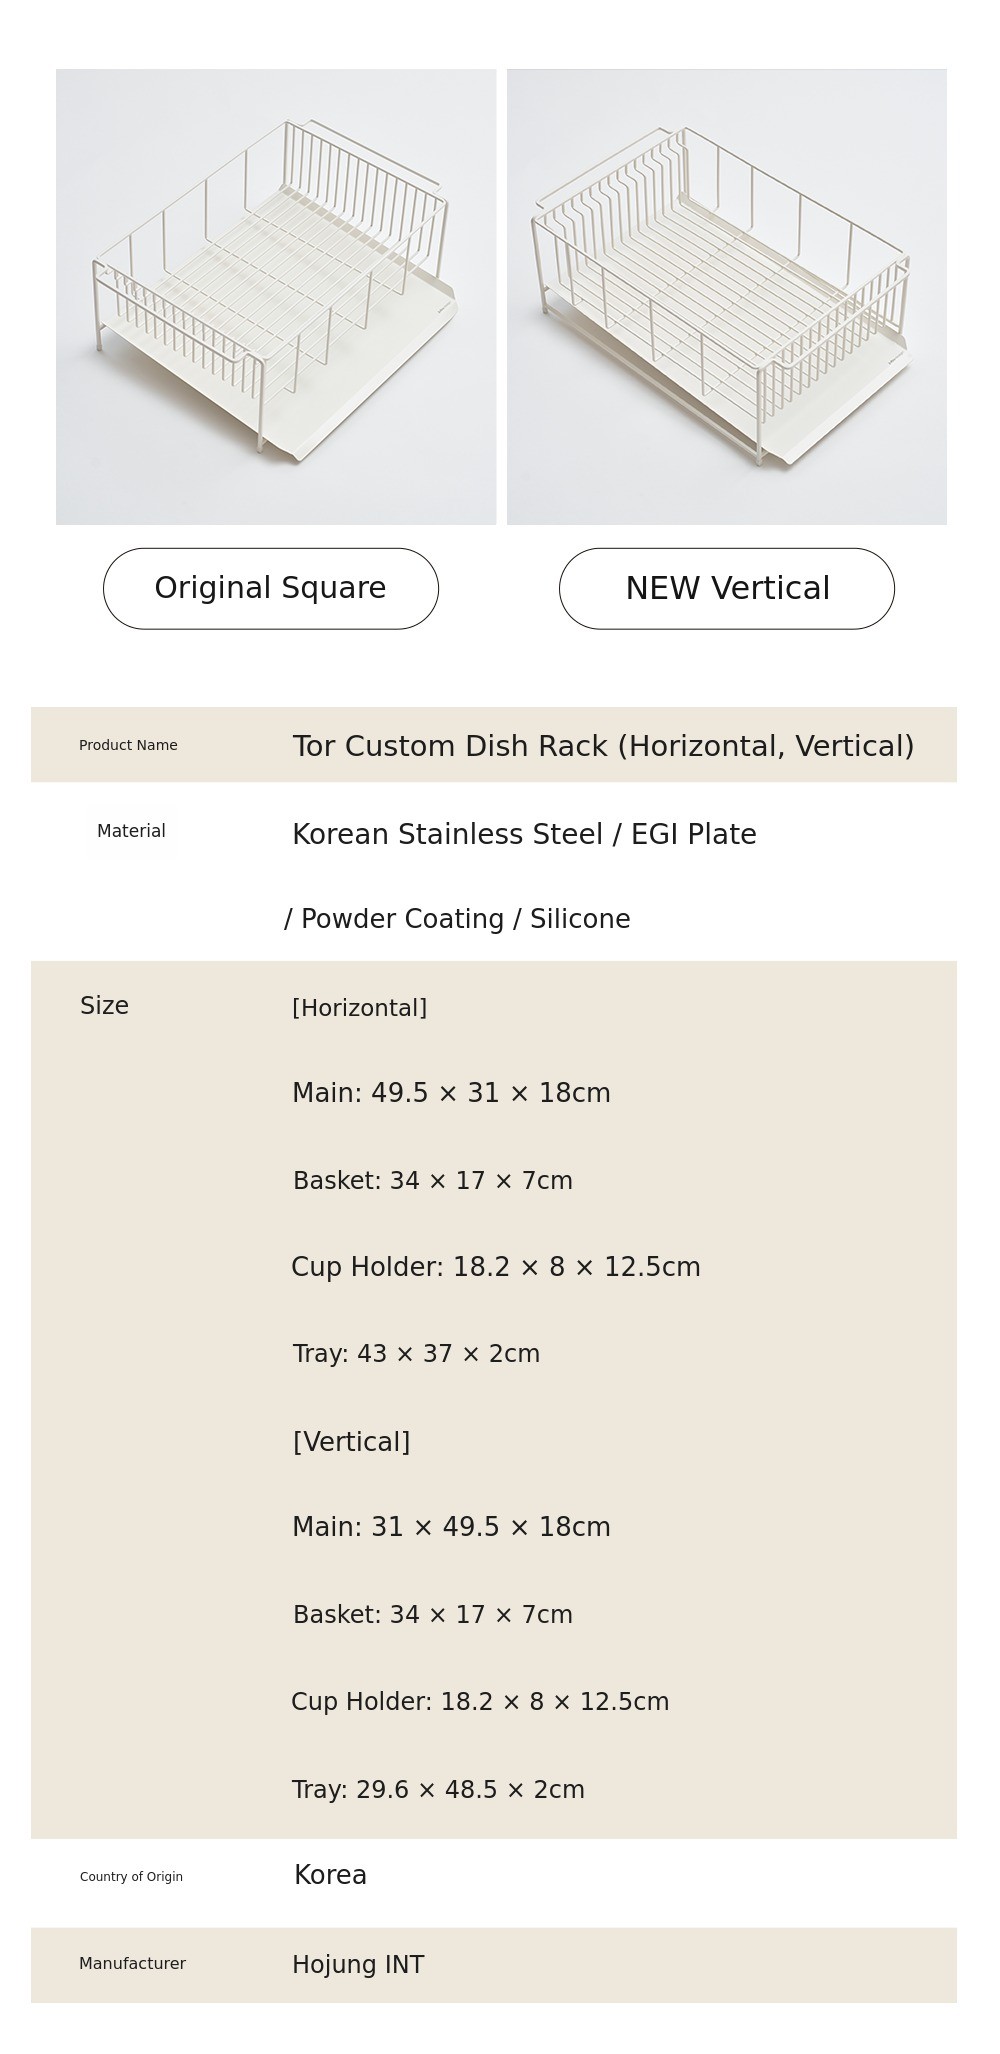Click the [Vertical] size heading
Screen dimensions: 1000x2054
click(x=351, y=1442)
